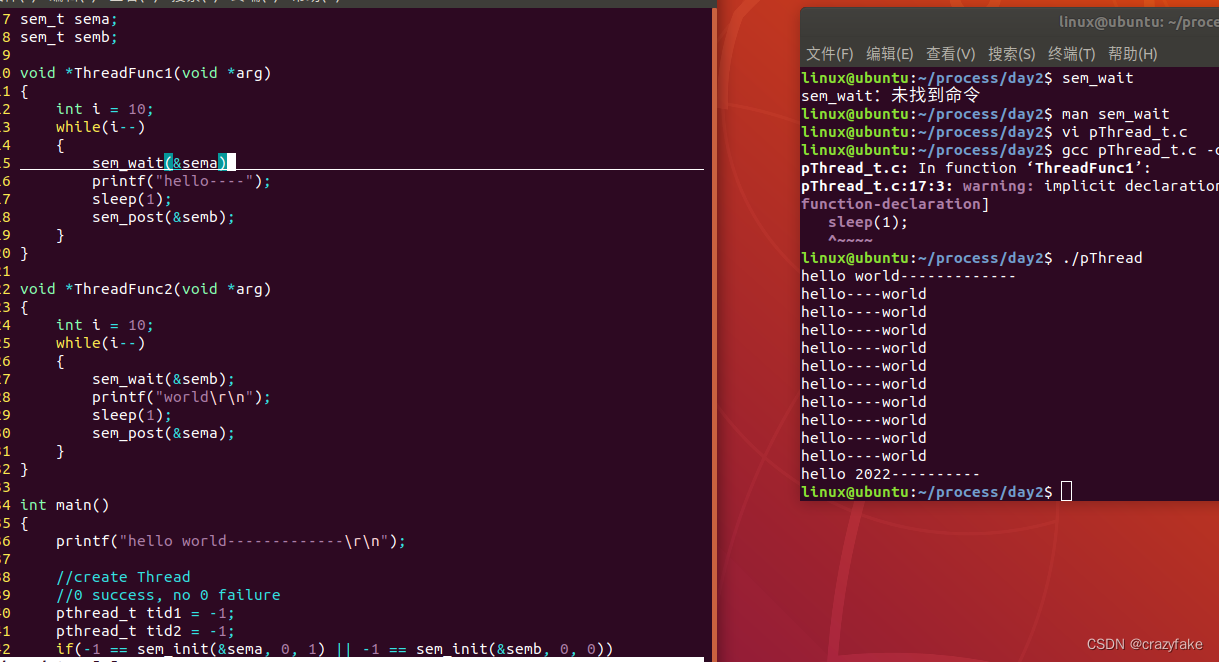Select the hello 2022 output line

[880, 473]
